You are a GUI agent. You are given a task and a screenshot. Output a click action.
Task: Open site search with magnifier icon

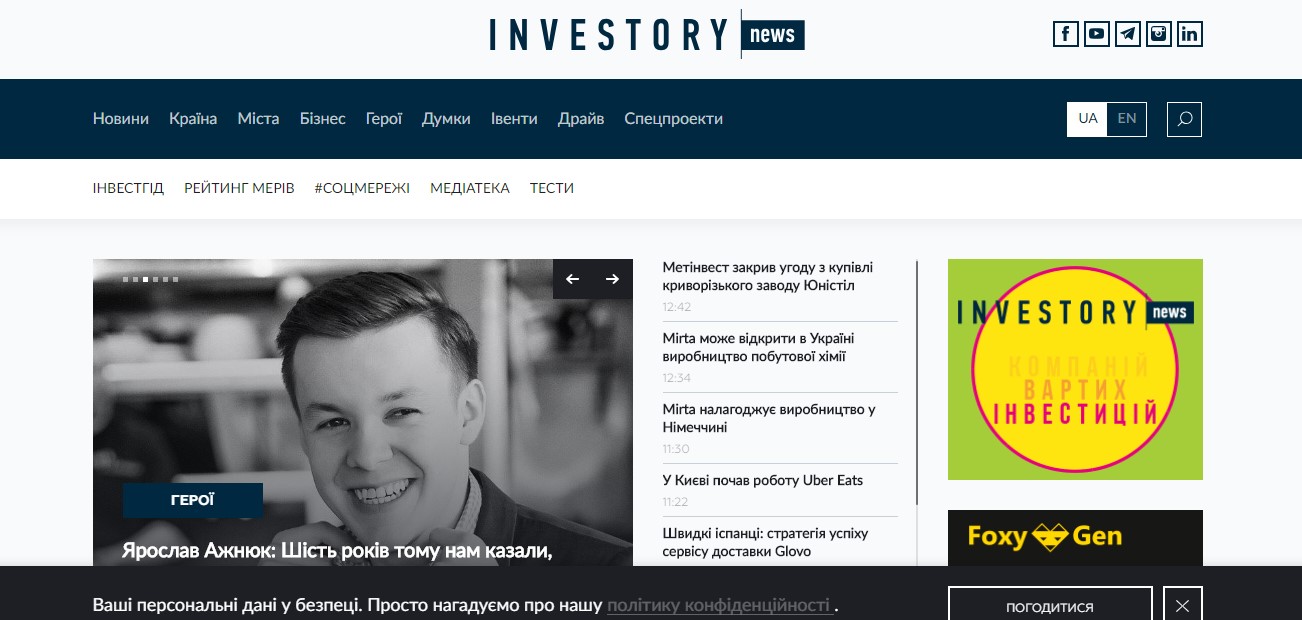1185,119
